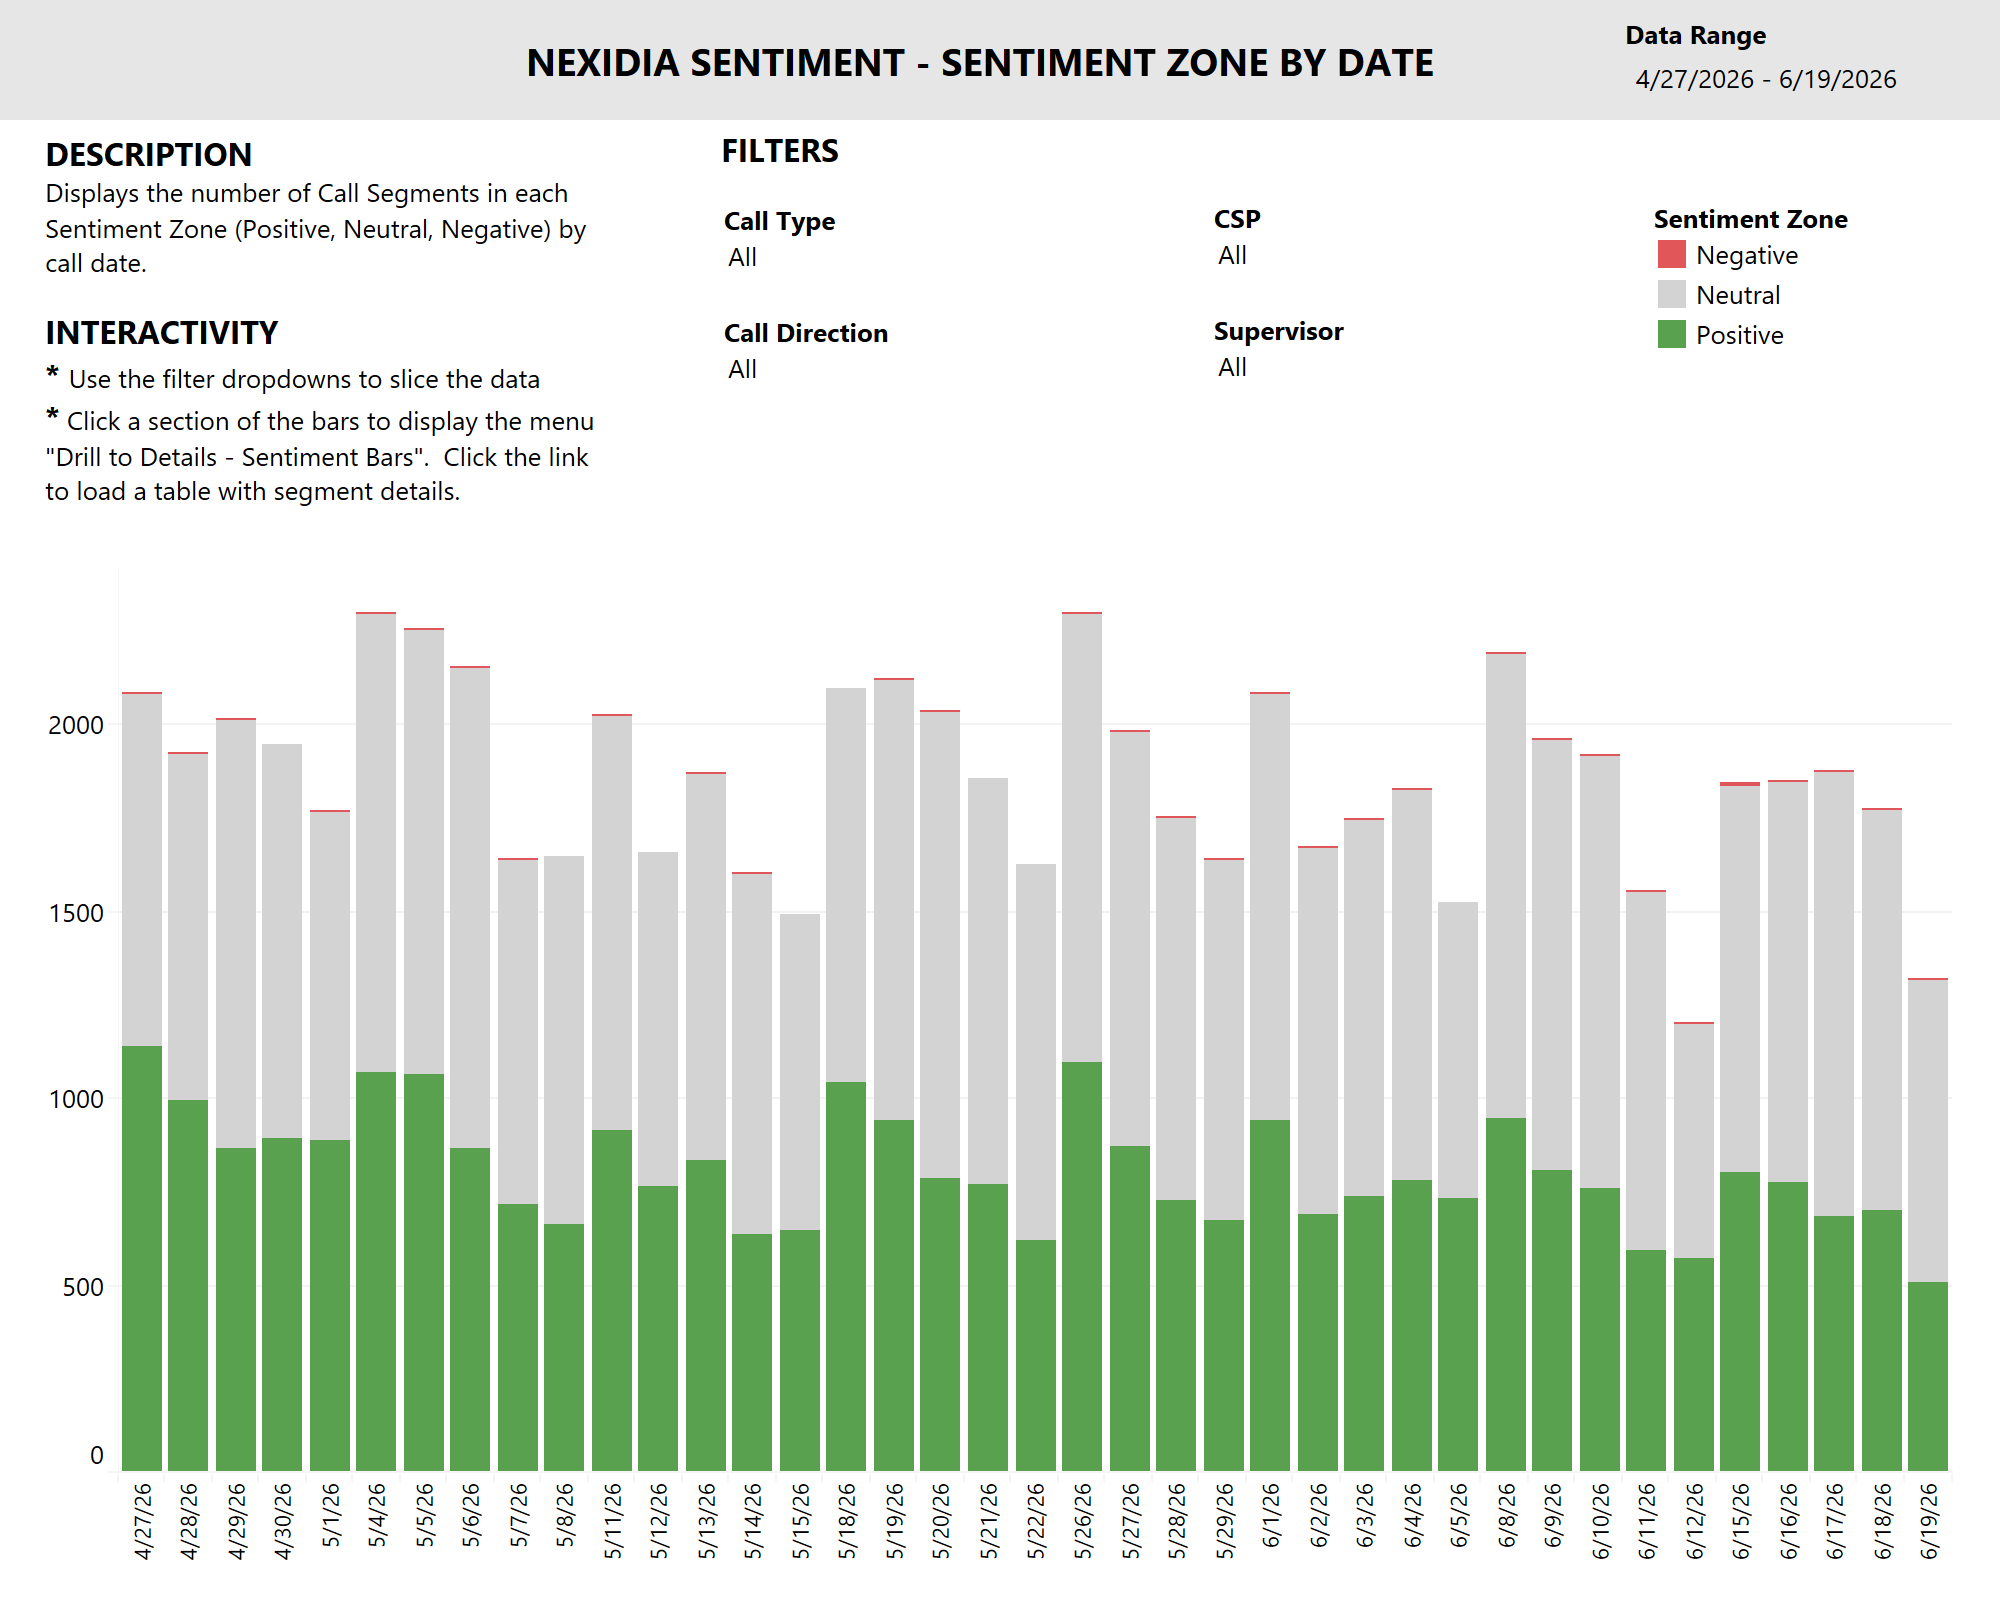This screenshot has width=2000, height=1600.
Task: Click the Negative legend label
Action: pos(1747,255)
